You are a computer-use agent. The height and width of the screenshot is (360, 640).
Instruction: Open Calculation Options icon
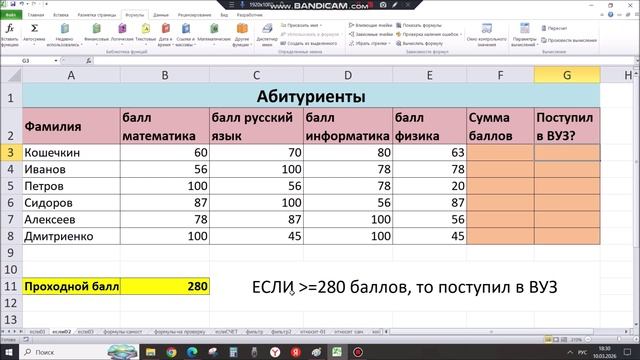click(524, 29)
